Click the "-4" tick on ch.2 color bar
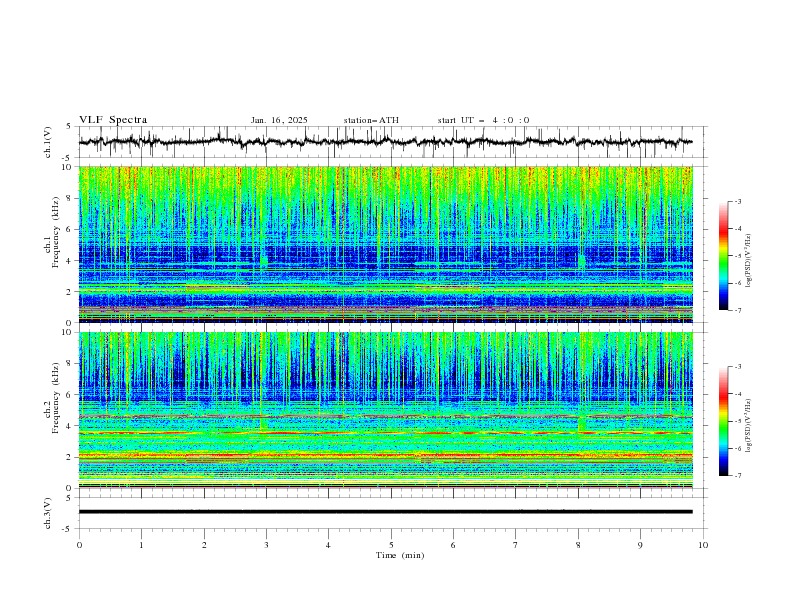 coord(737,394)
